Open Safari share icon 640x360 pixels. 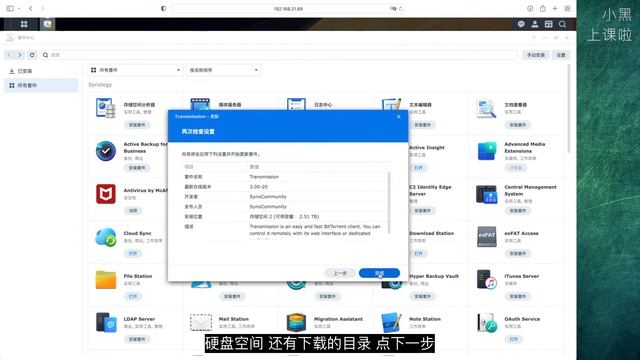click(x=542, y=8)
